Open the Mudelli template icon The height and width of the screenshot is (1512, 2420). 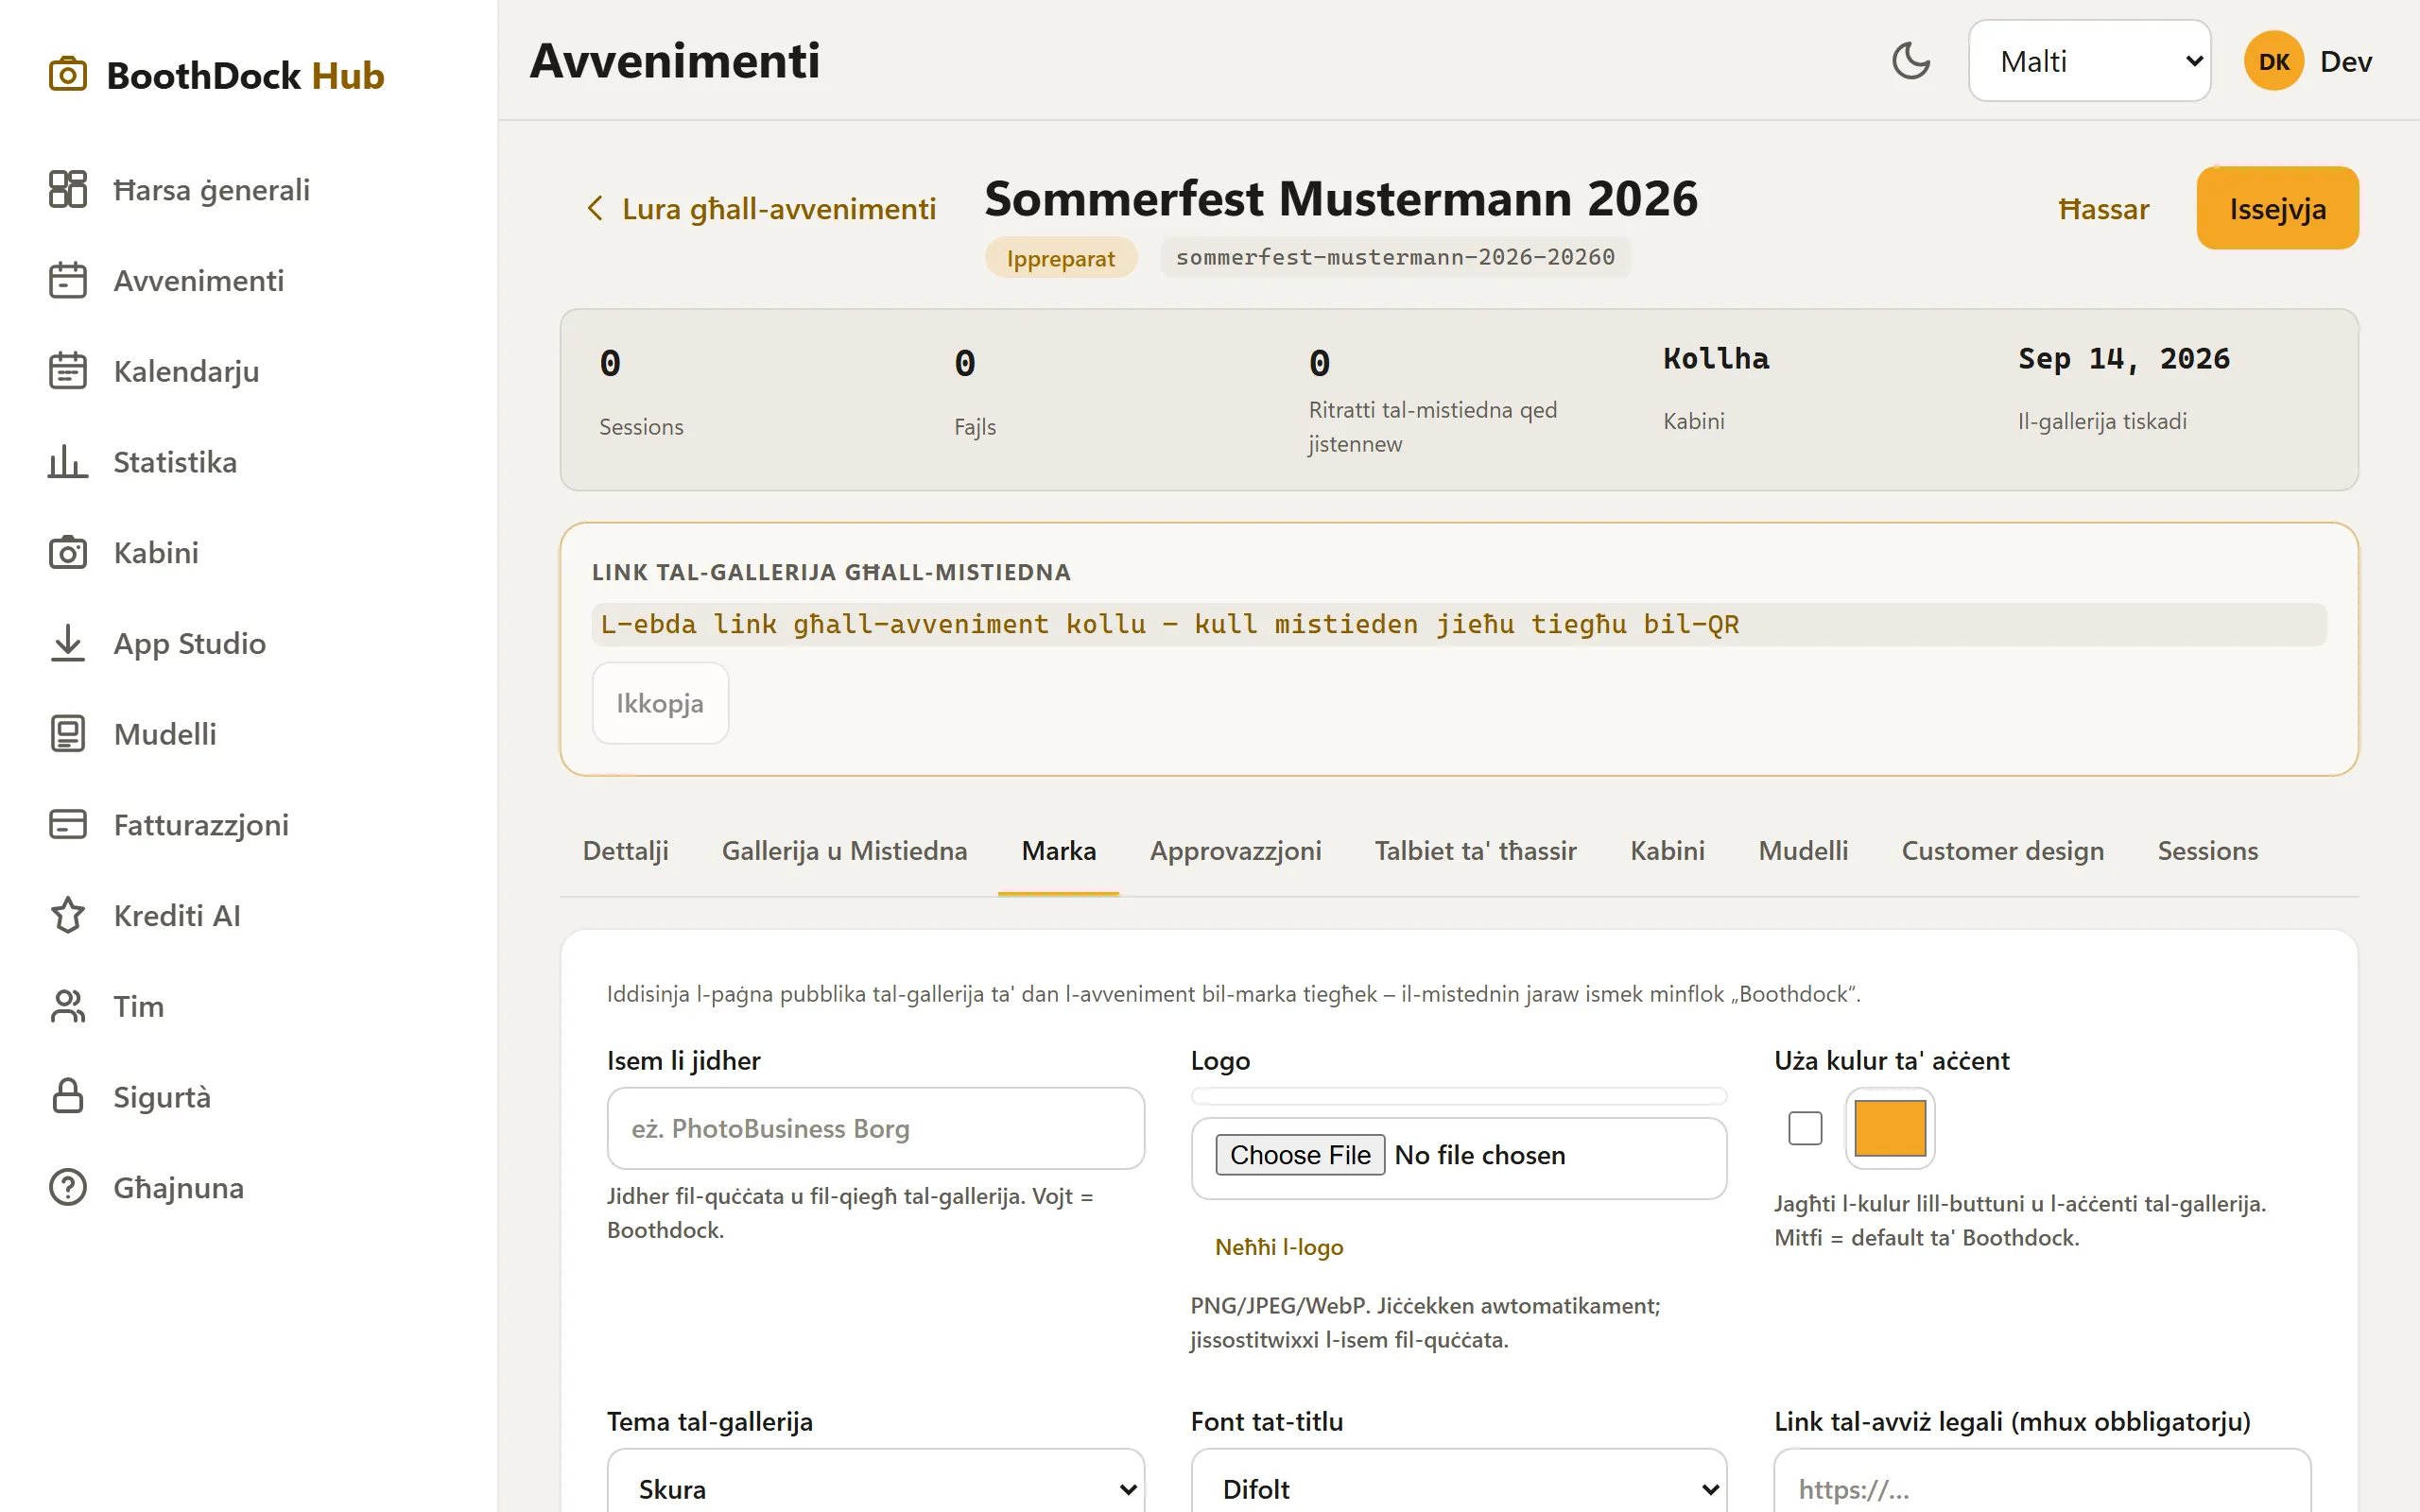67,734
